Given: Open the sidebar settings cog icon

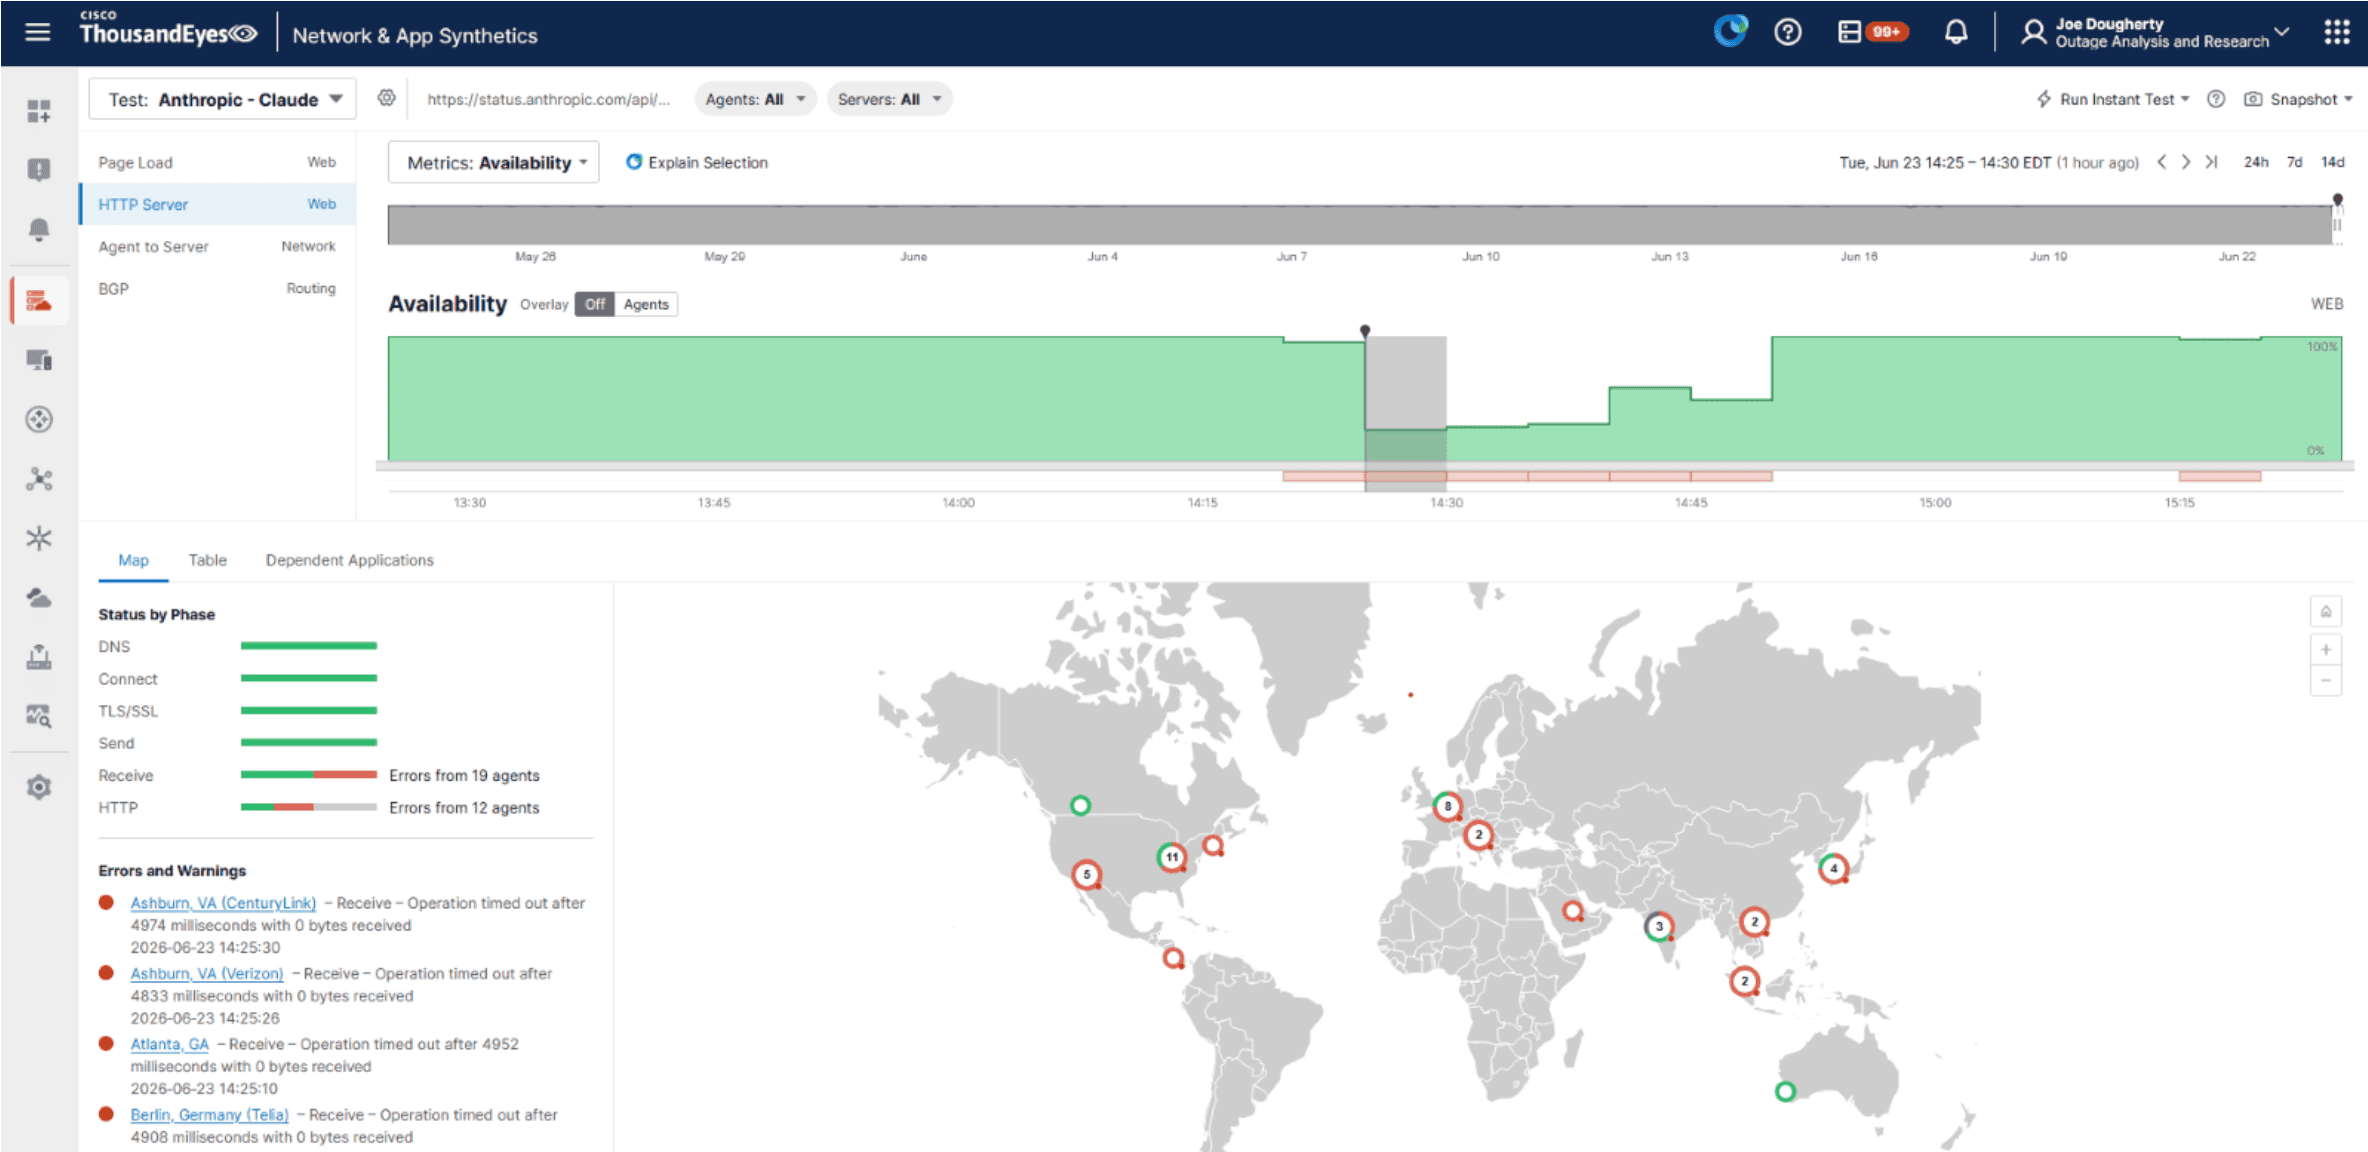Looking at the screenshot, I should tap(39, 787).
